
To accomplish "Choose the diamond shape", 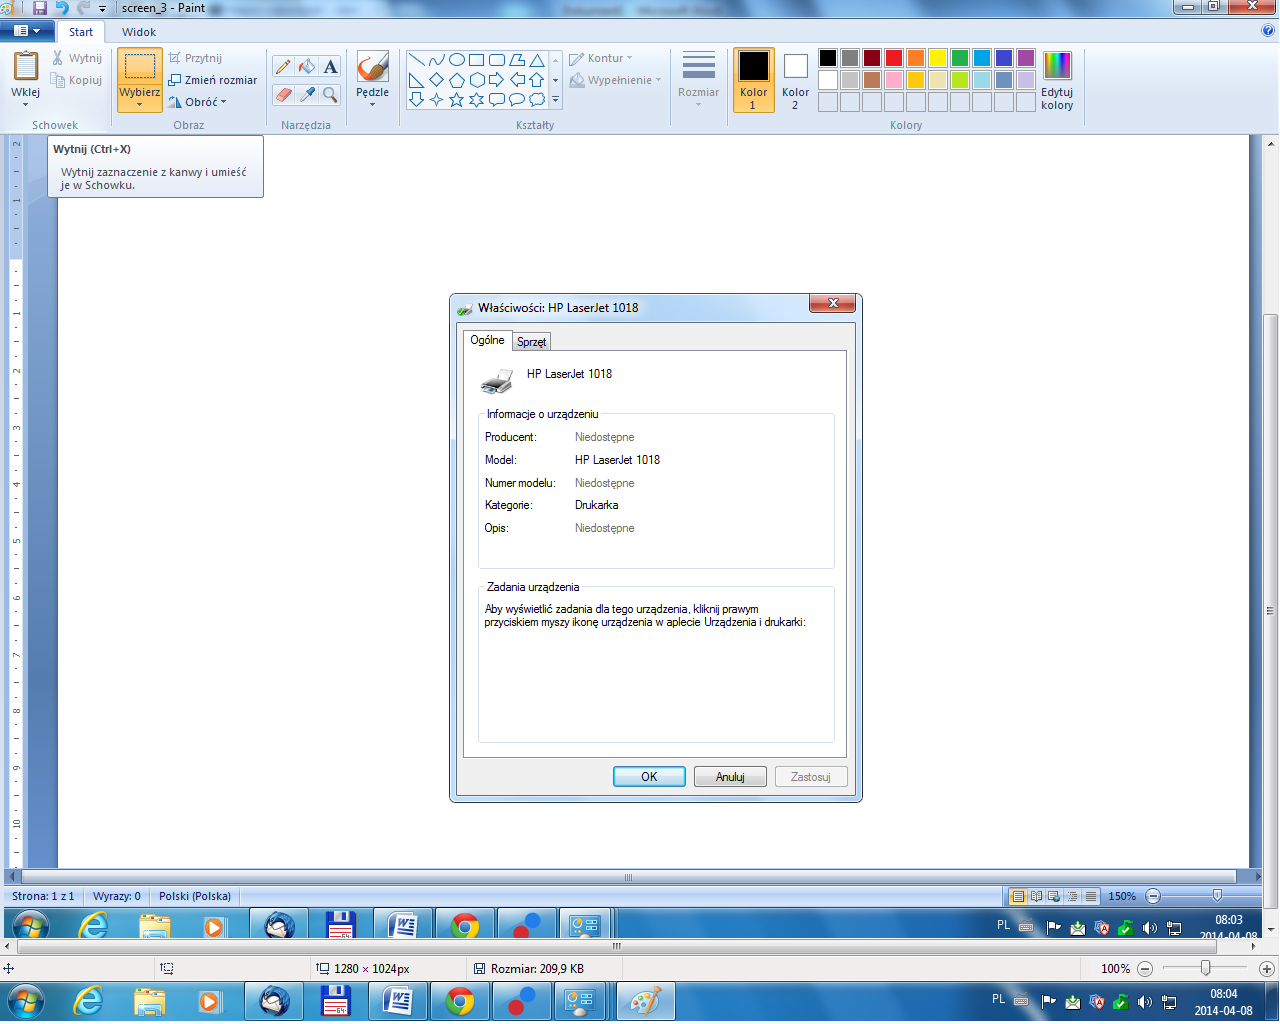I will [436, 80].
